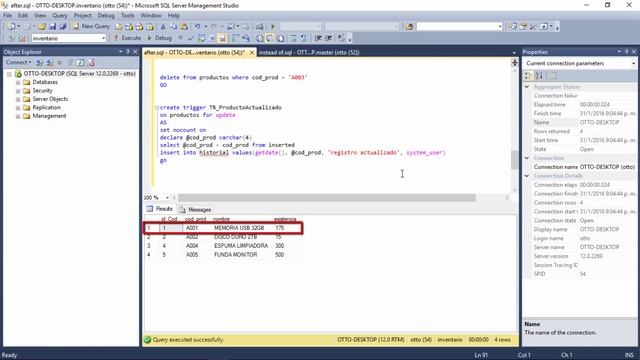This screenshot has height=360, width=640.
Task: Click the New Query toolbar button
Action: point(91,26)
